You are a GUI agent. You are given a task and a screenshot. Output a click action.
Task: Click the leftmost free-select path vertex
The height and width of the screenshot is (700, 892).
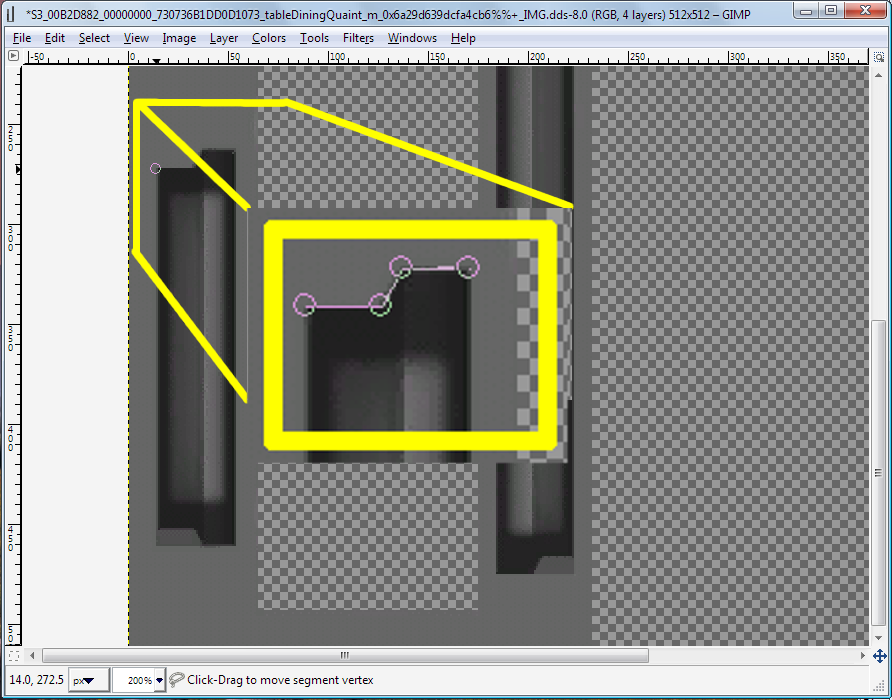click(305, 304)
